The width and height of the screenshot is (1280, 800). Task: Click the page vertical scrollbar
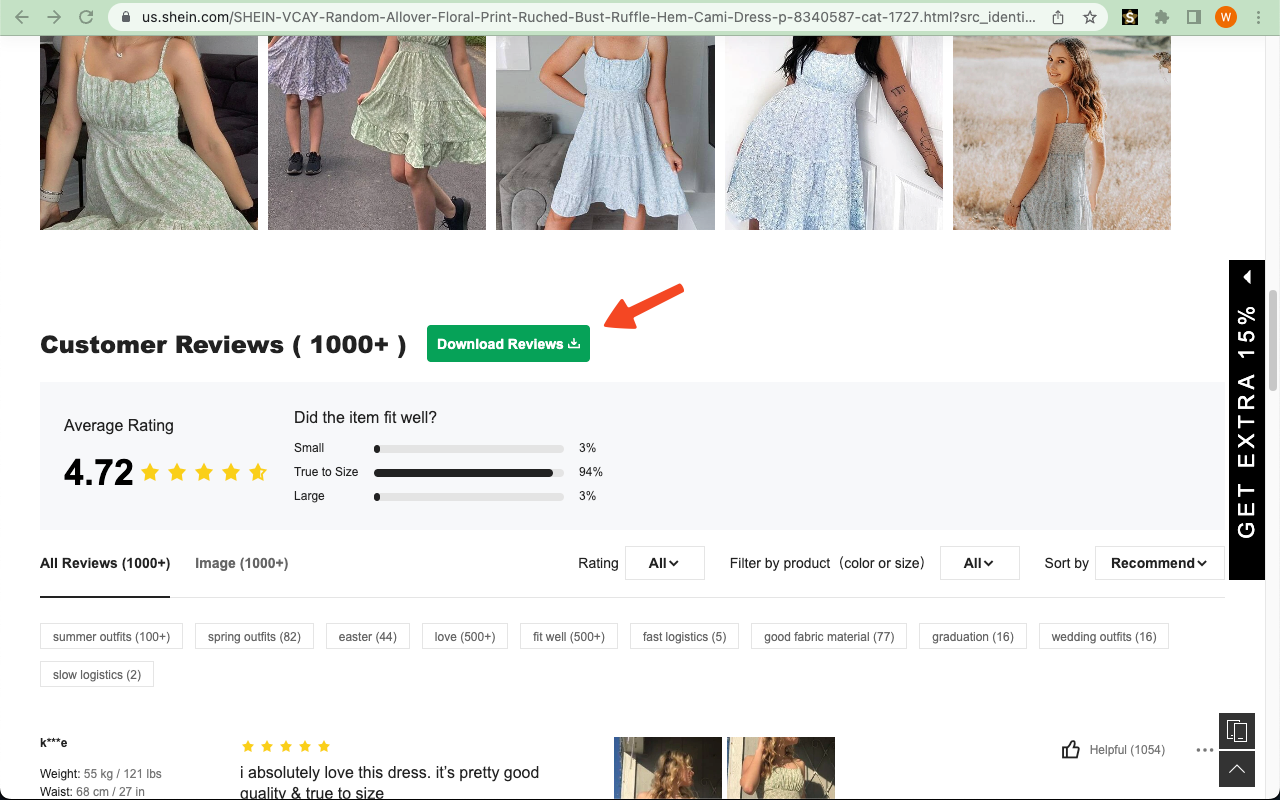click(1273, 340)
